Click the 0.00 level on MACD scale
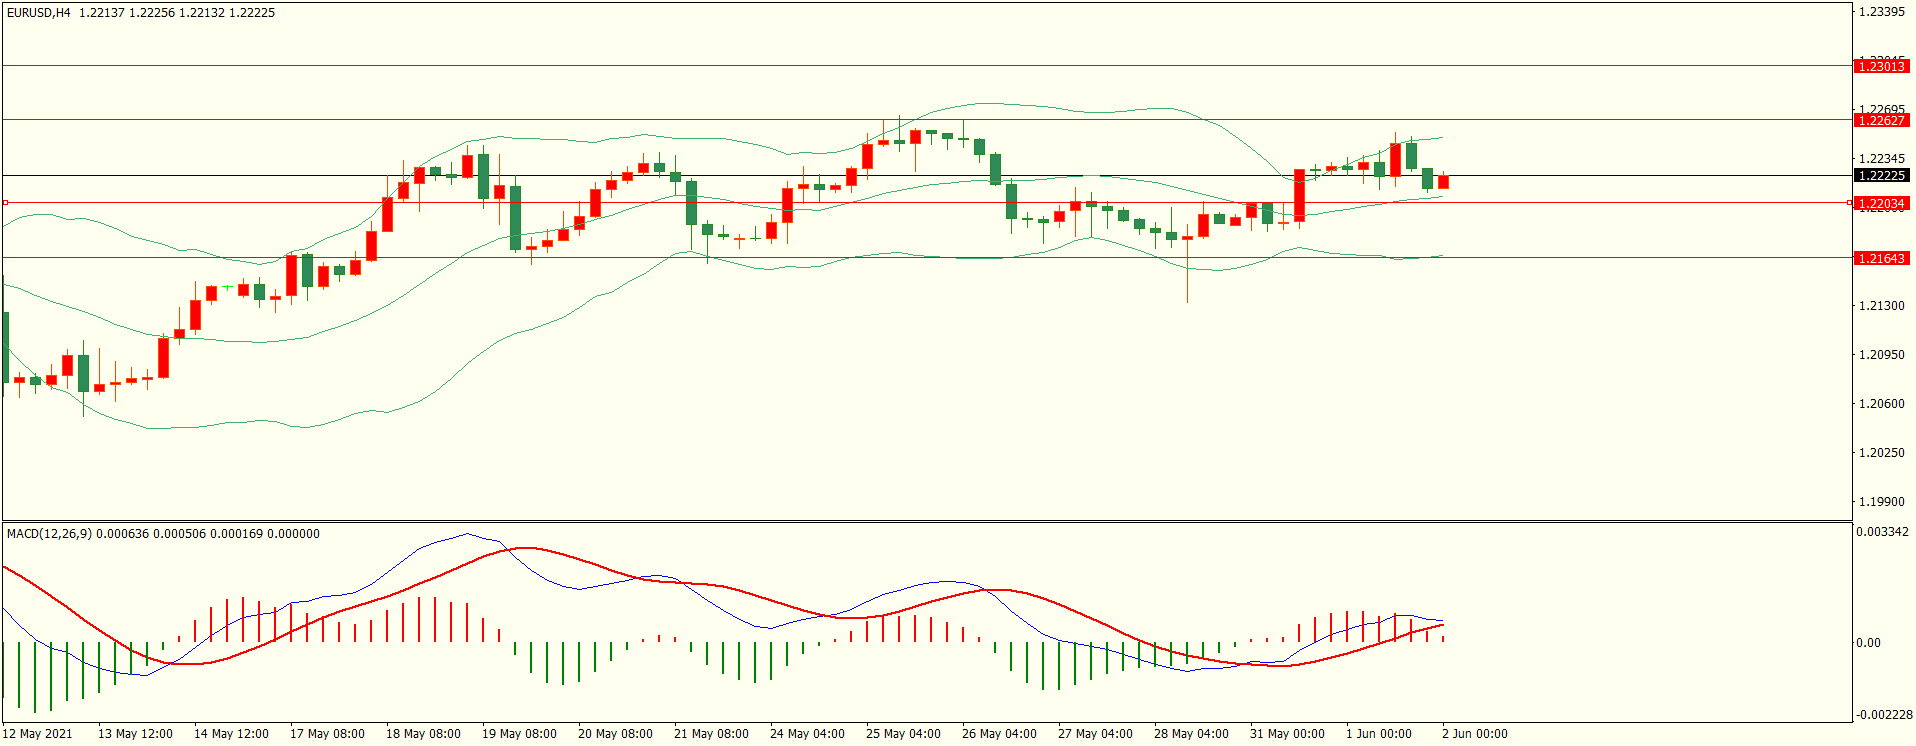 [1868, 642]
